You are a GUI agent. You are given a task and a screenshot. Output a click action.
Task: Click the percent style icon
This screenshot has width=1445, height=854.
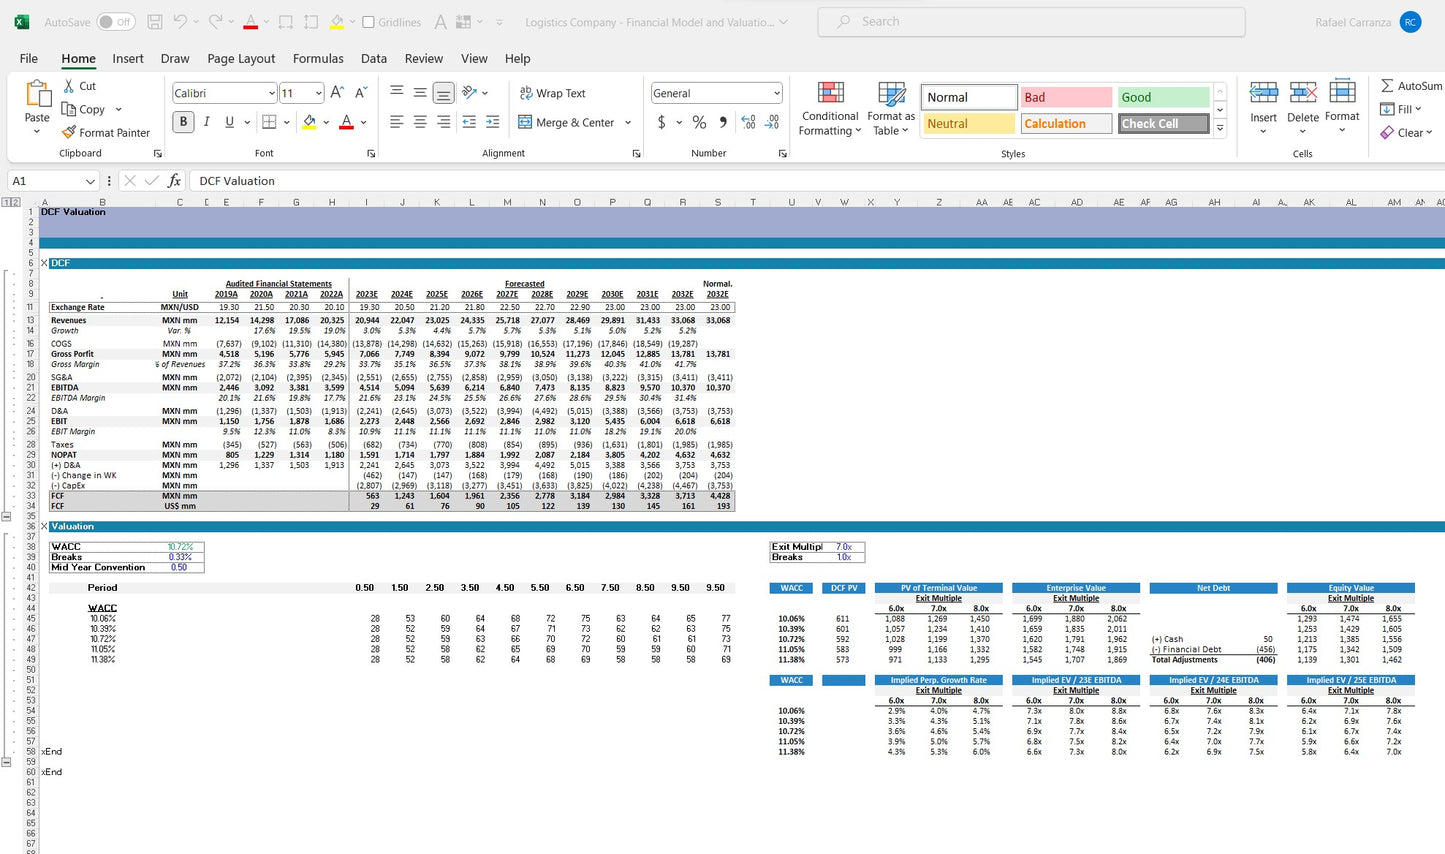pos(699,122)
